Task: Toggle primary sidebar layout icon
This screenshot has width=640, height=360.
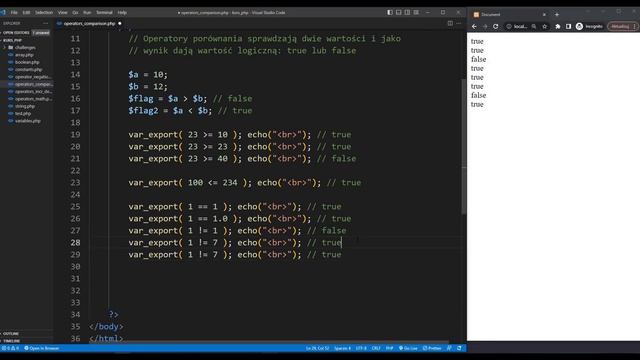Action: click(x=390, y=13)
